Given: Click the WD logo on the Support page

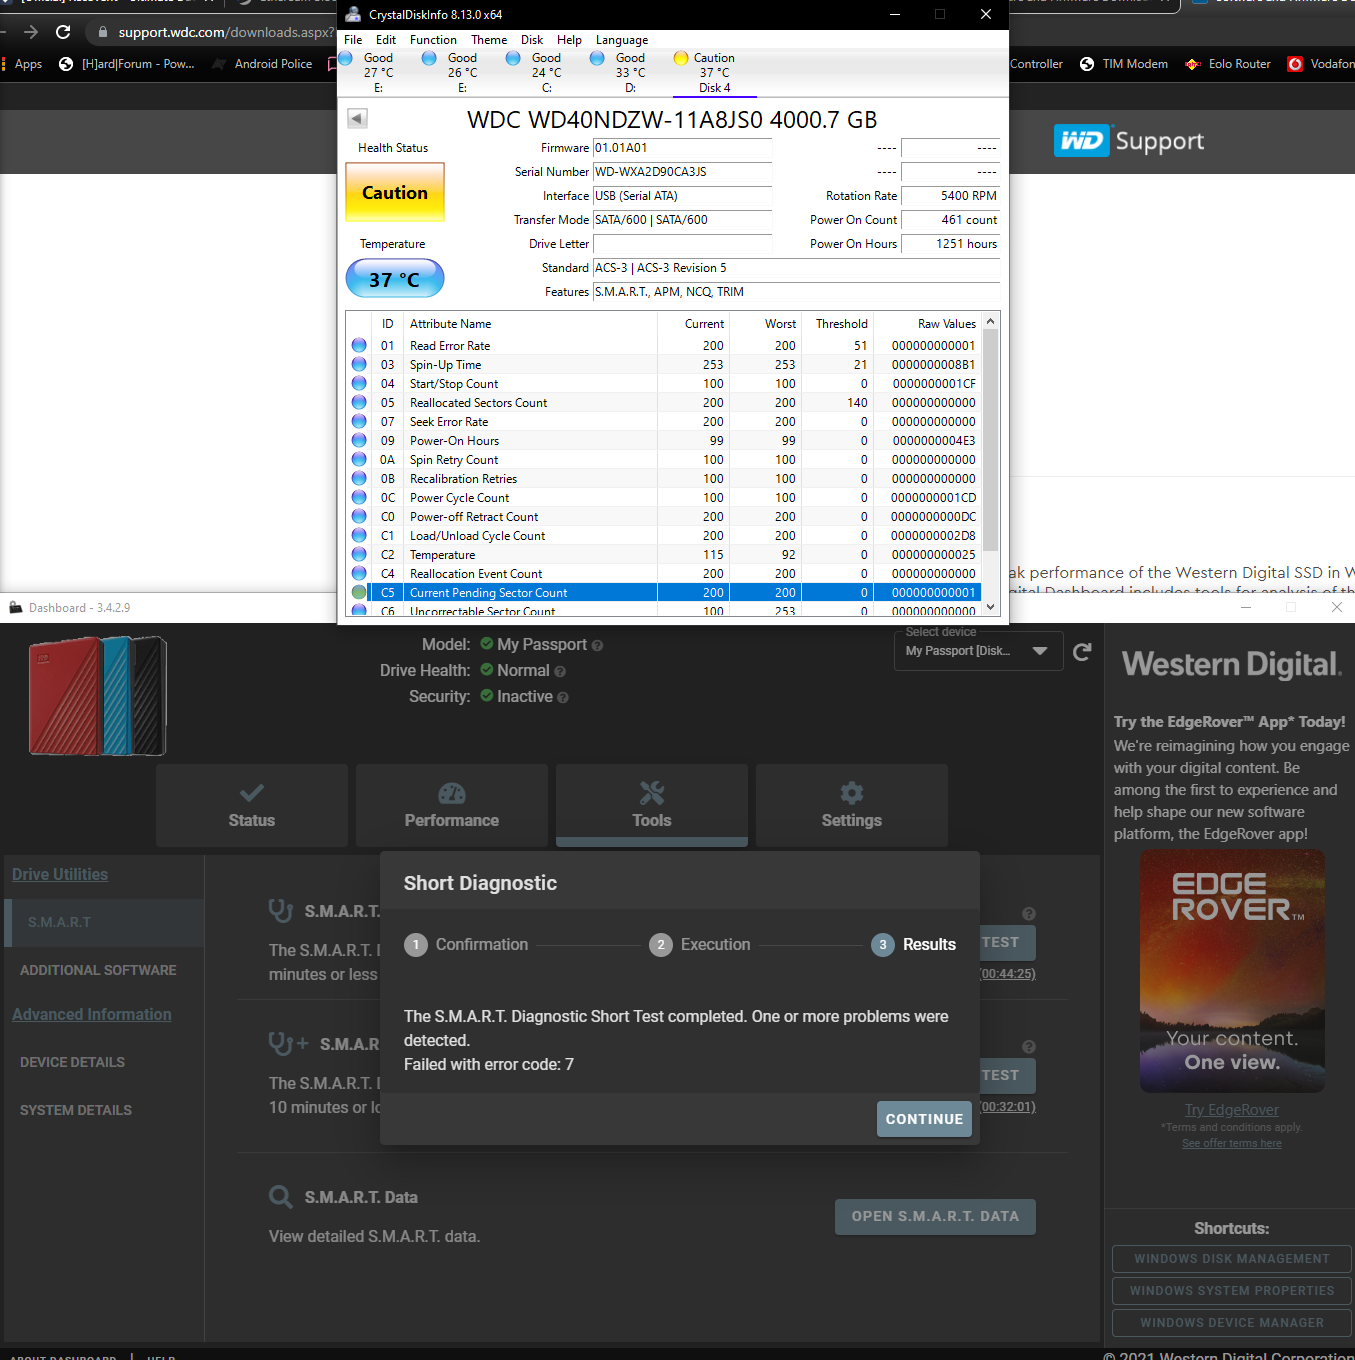Looking at the screenshot, I should [x=1082, y=141].
